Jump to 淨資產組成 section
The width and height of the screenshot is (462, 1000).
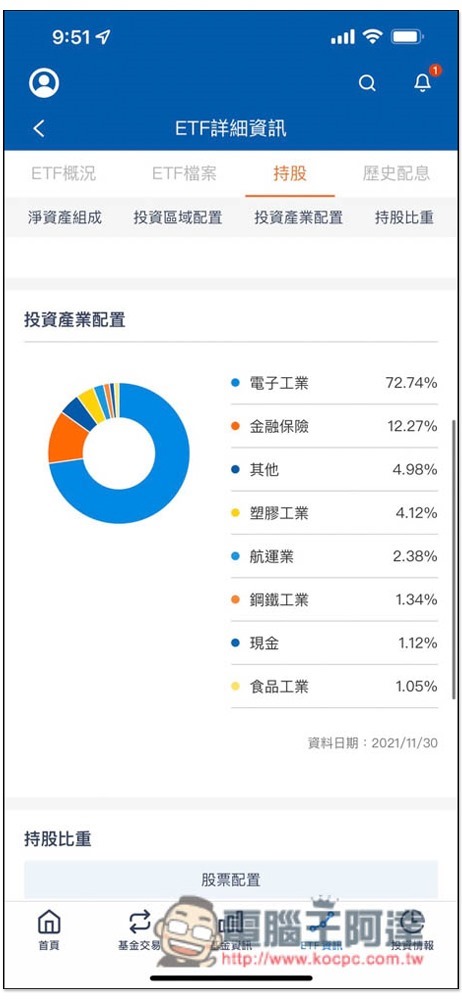tap(64, 217)
